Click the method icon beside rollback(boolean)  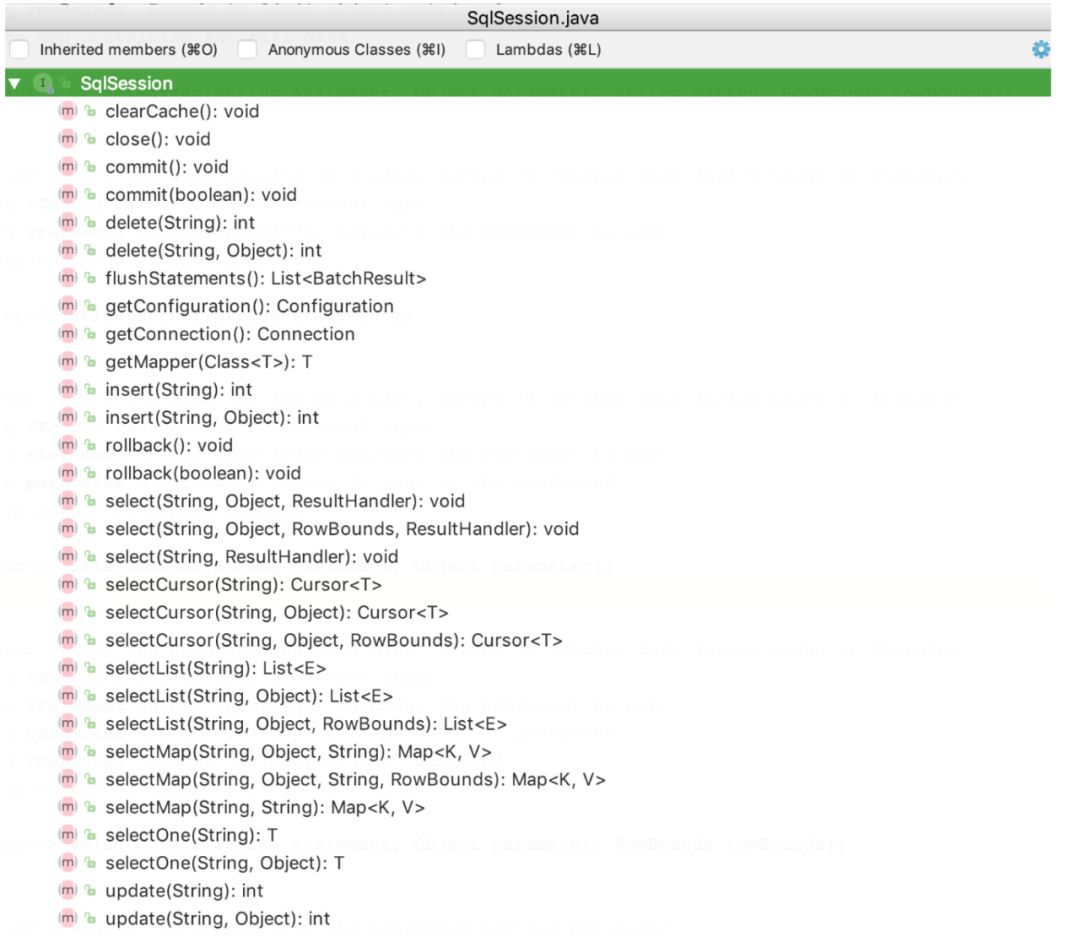pos(68,473)
